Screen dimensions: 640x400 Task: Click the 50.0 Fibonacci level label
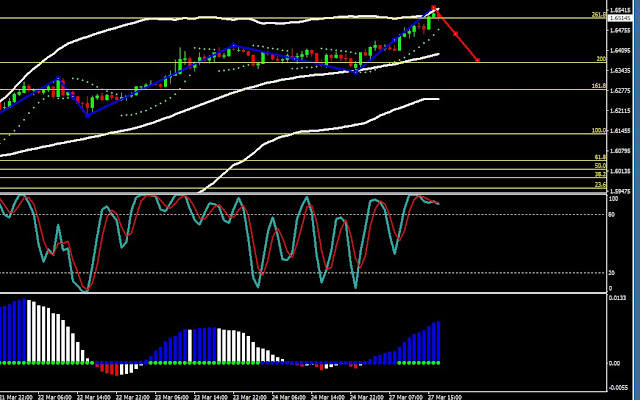[x=600, y=166]
